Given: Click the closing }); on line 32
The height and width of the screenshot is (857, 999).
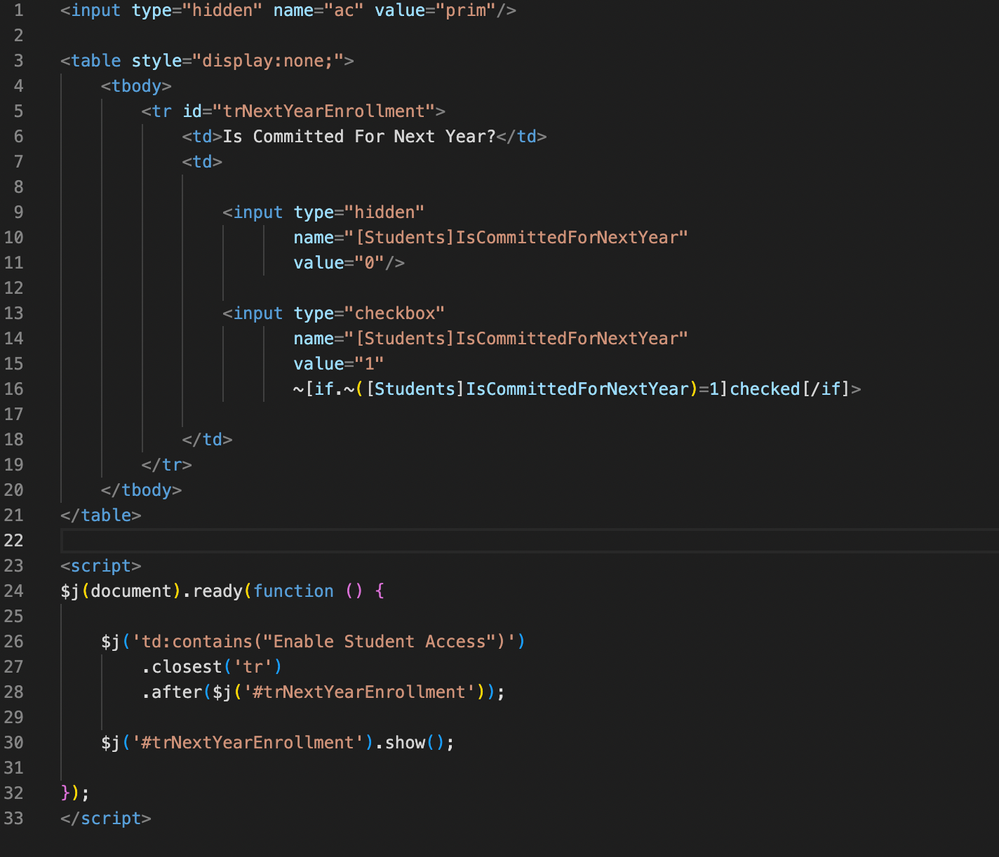Looking at the screenshot, I should (75, 793).
